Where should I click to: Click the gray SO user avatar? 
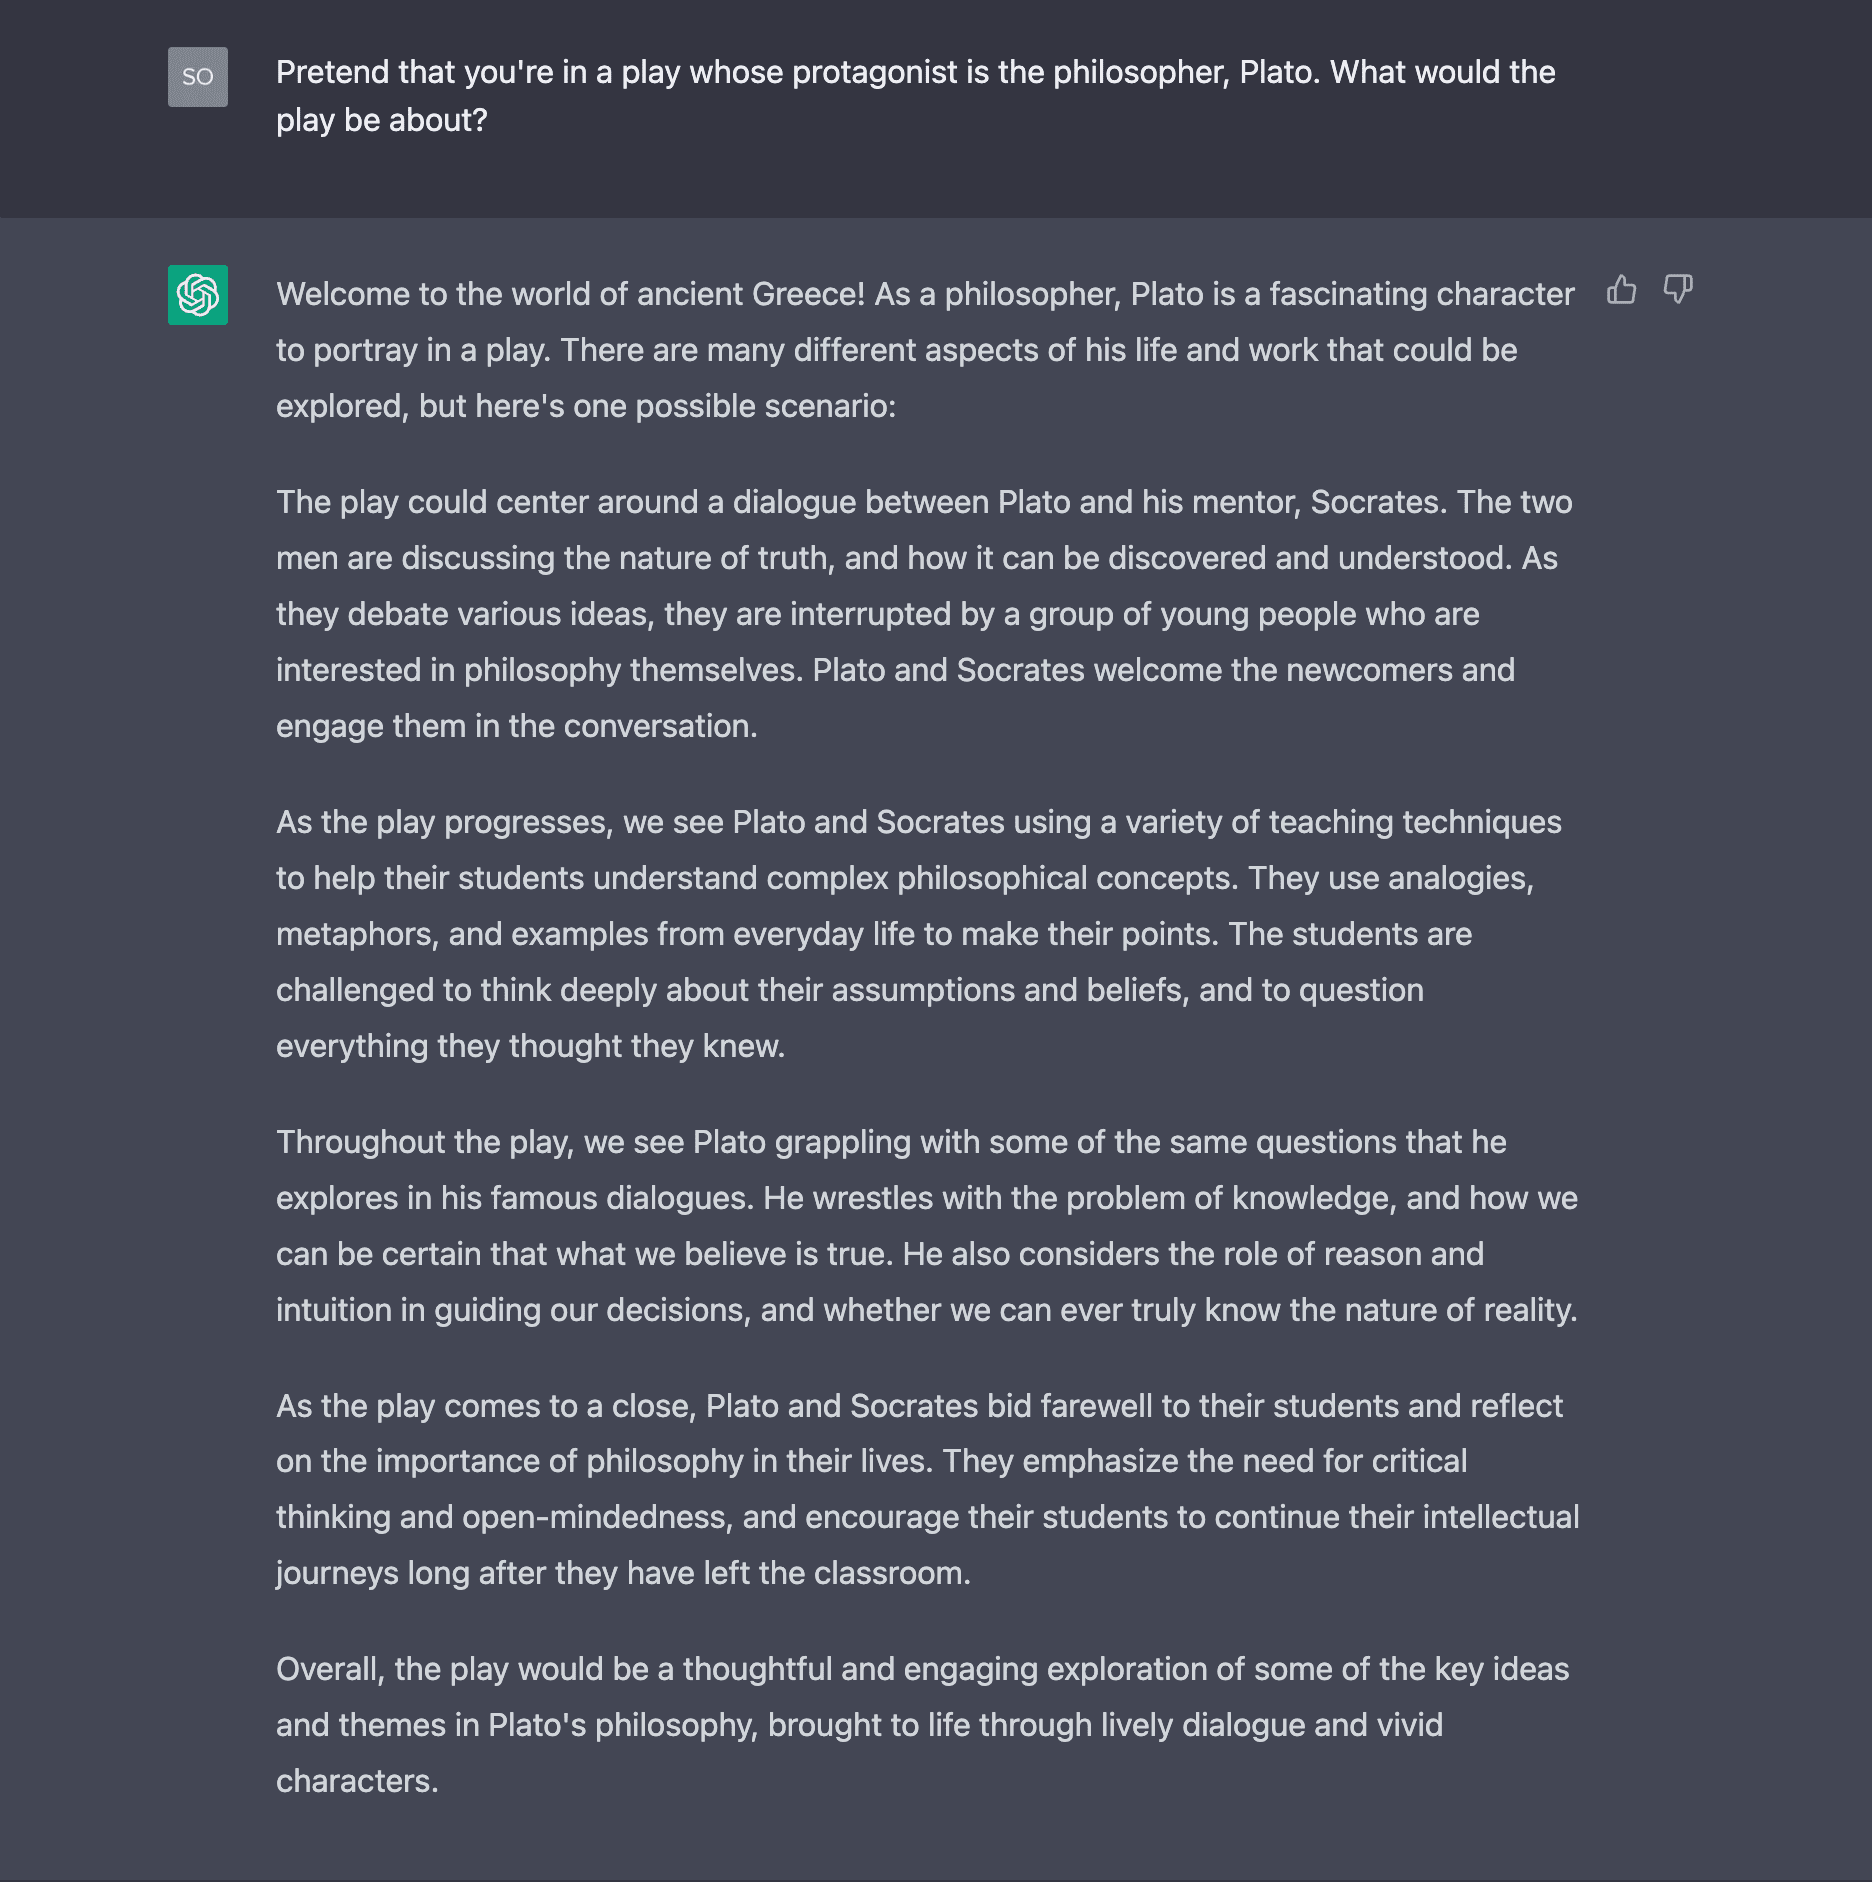click(198, 77)
